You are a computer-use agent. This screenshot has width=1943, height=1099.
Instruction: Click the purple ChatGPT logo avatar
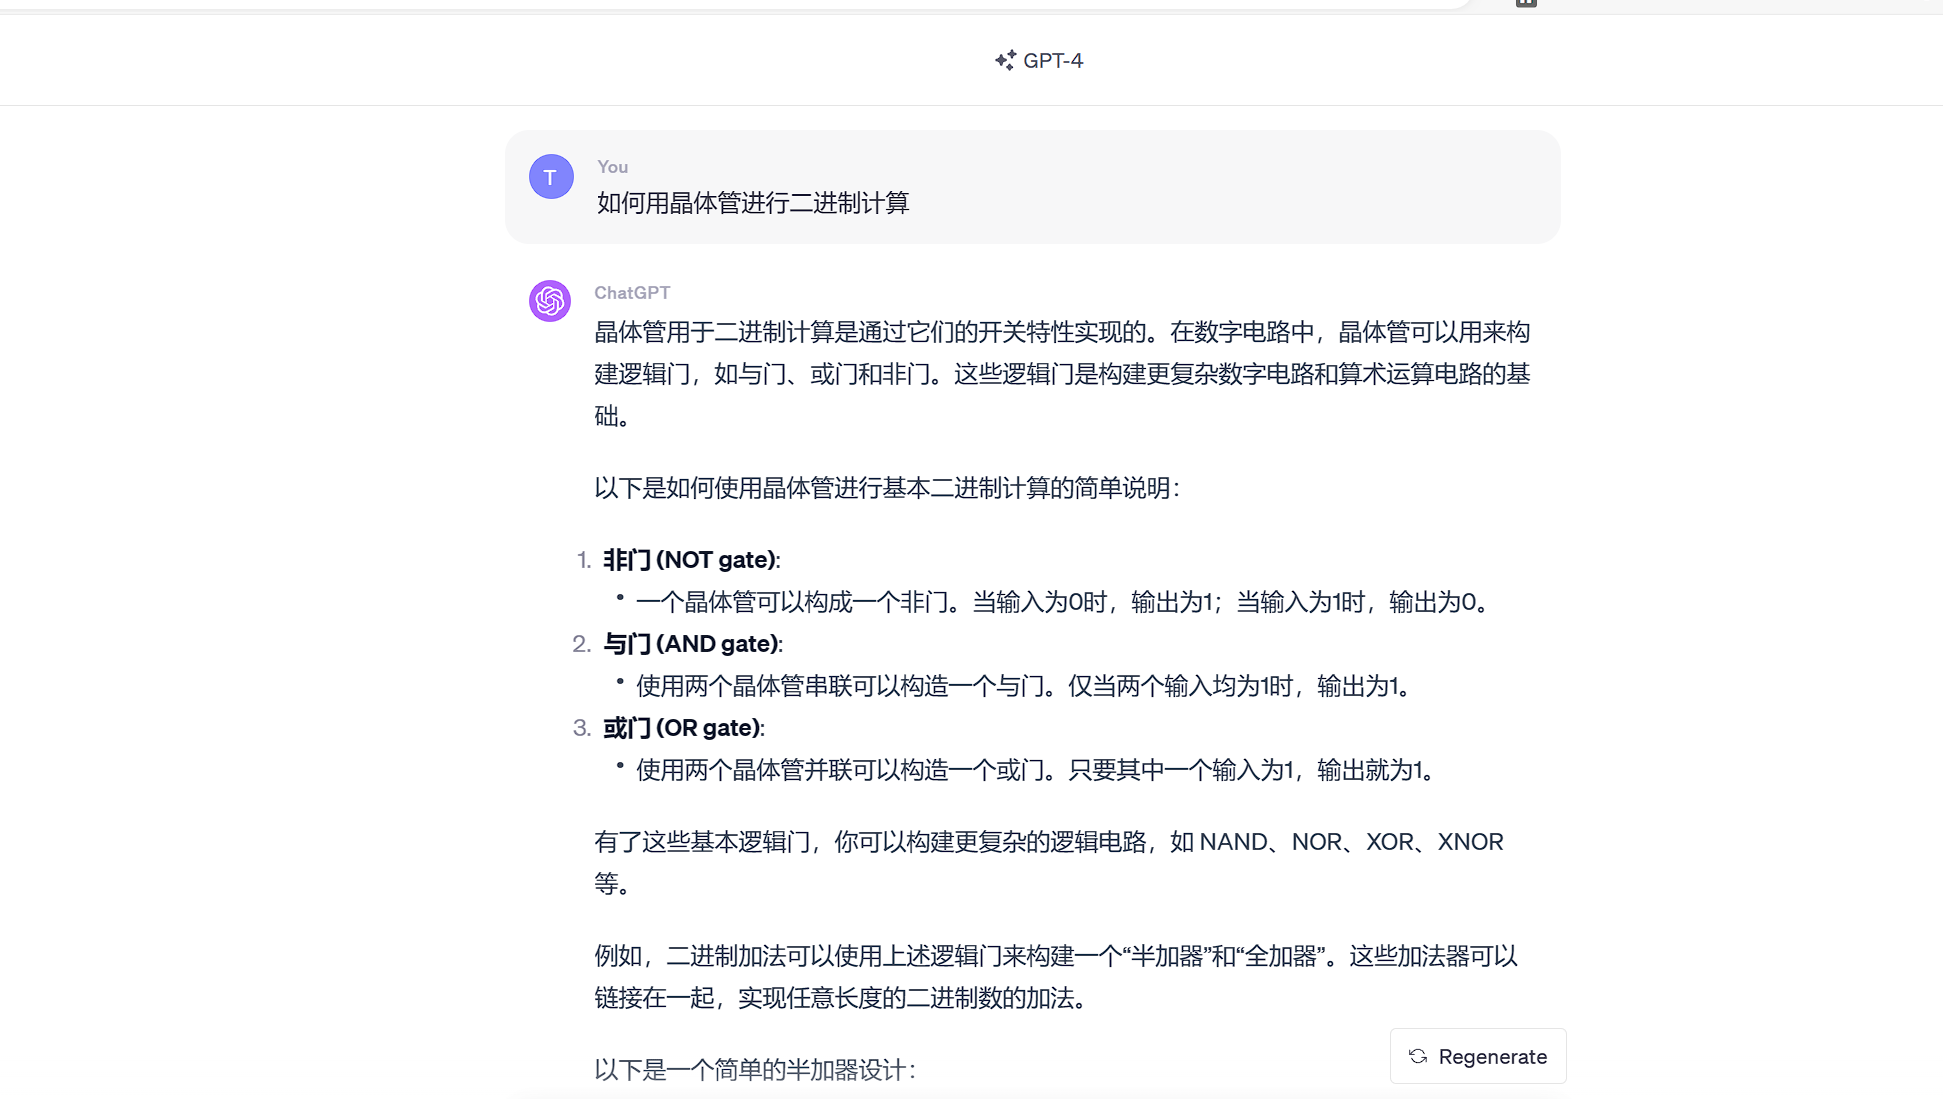coord(550,301)
